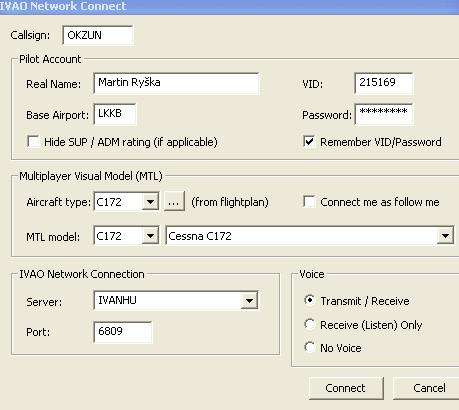Click the Connect button
Screen dimensions: 459x410
coord(346,388)
